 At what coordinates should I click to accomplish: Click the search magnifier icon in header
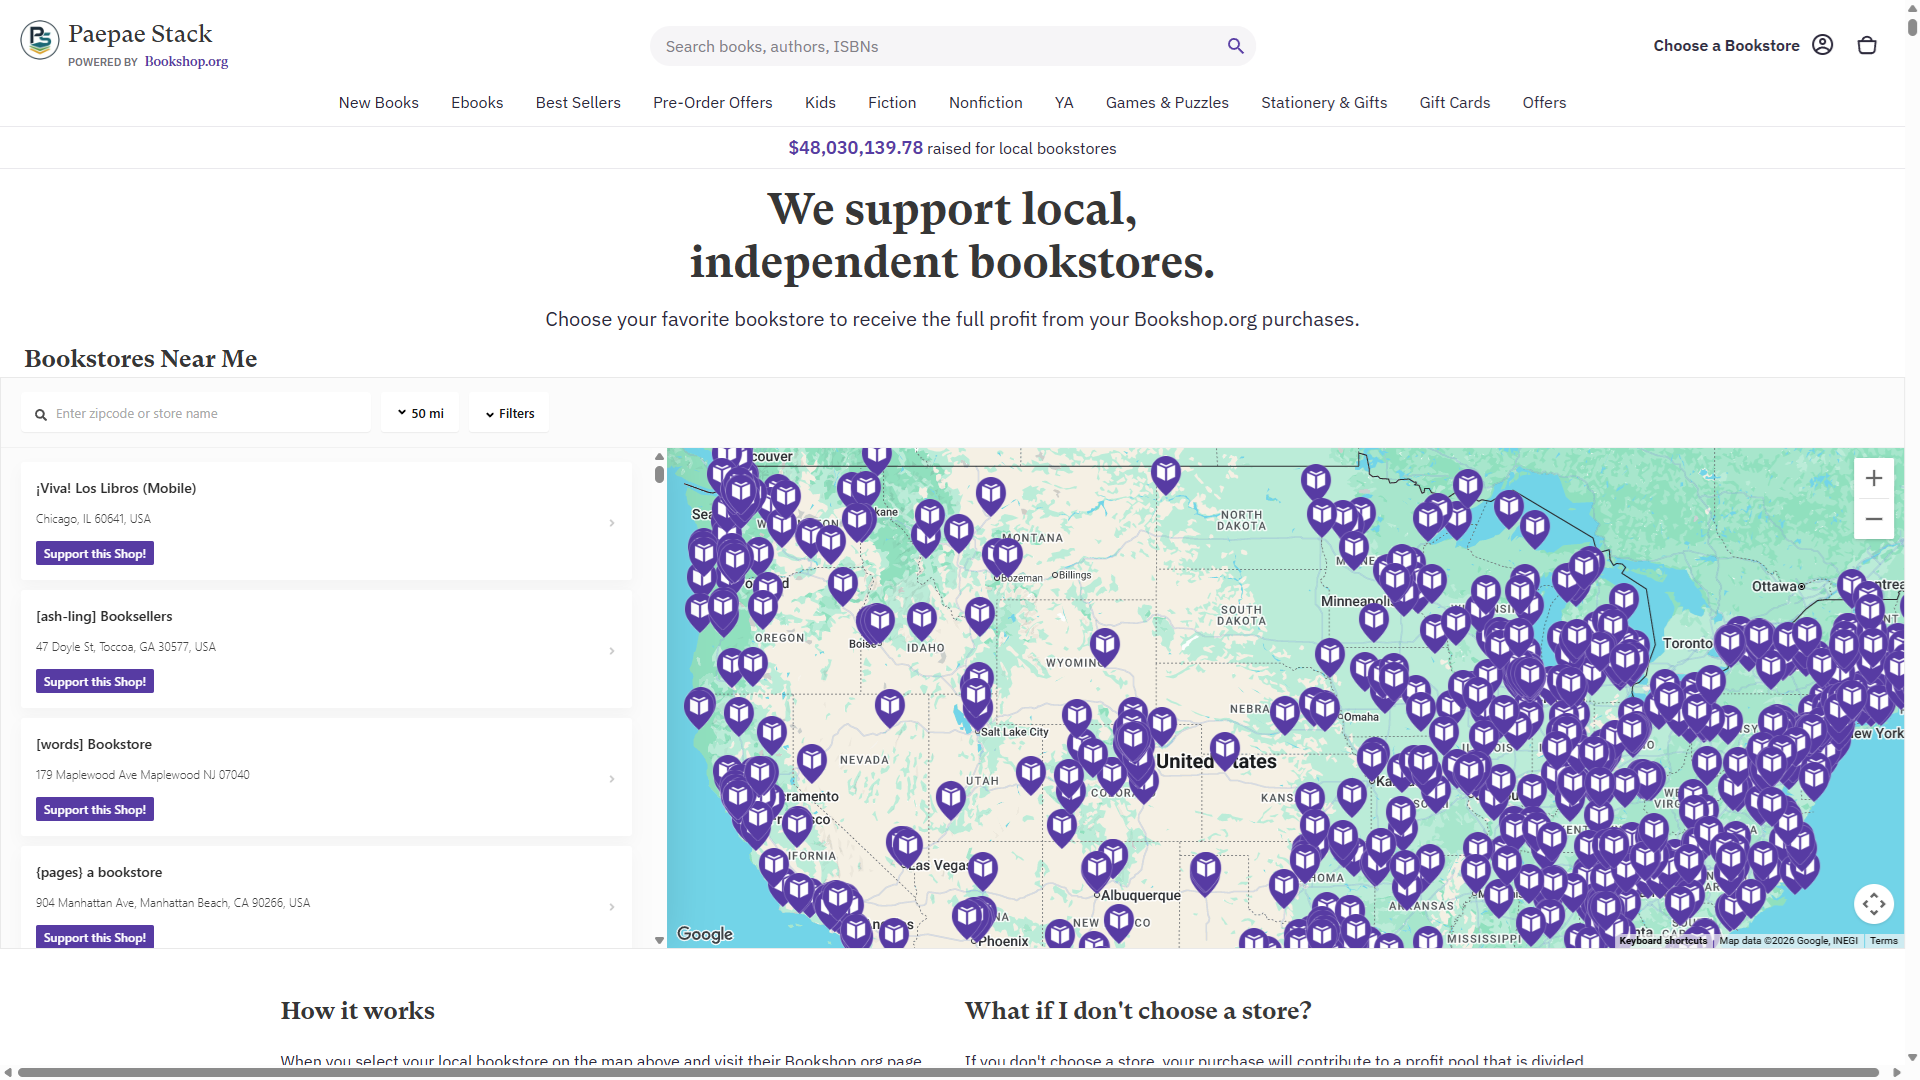pyautogui.click(x=1236, y=46)
